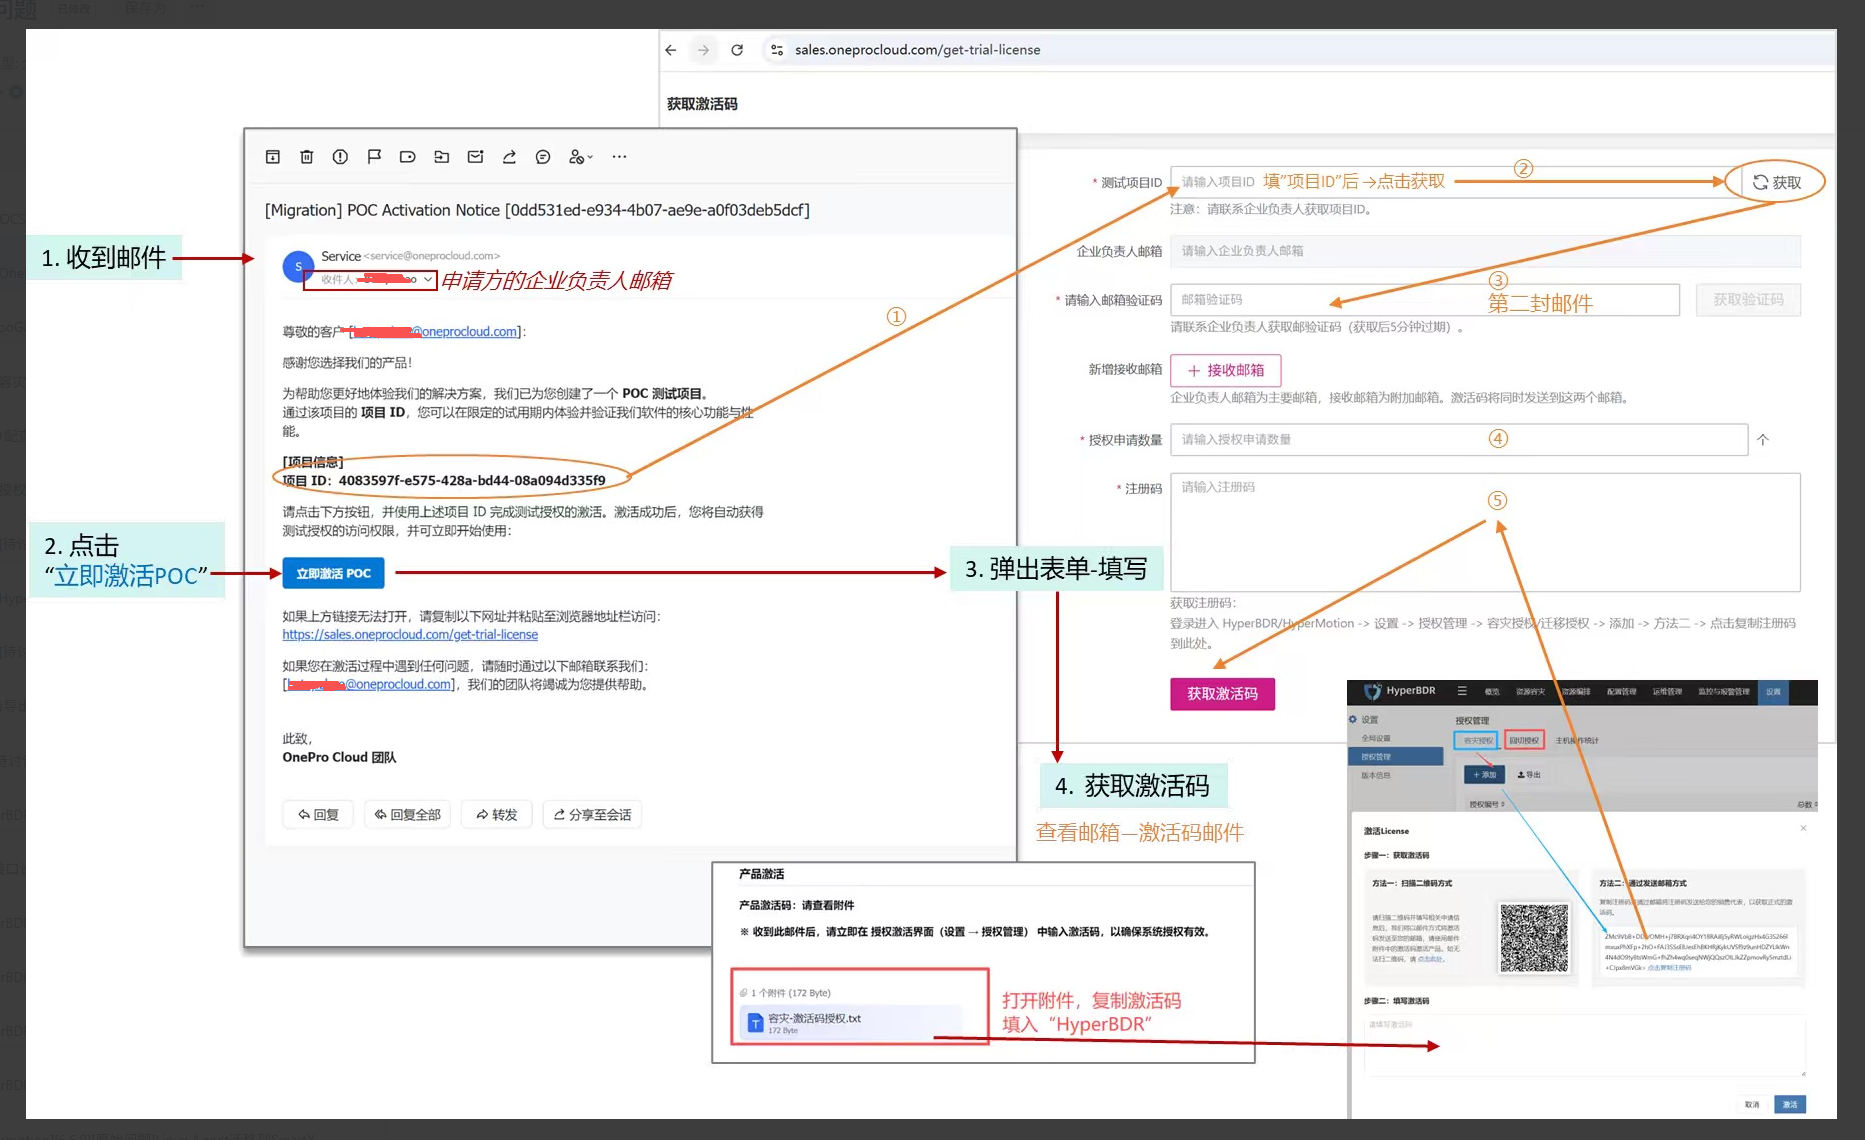Open the sales.oneprocloud.com get-trial-license link
Screen dimensions: 1865x1140
tap(410, 635)
